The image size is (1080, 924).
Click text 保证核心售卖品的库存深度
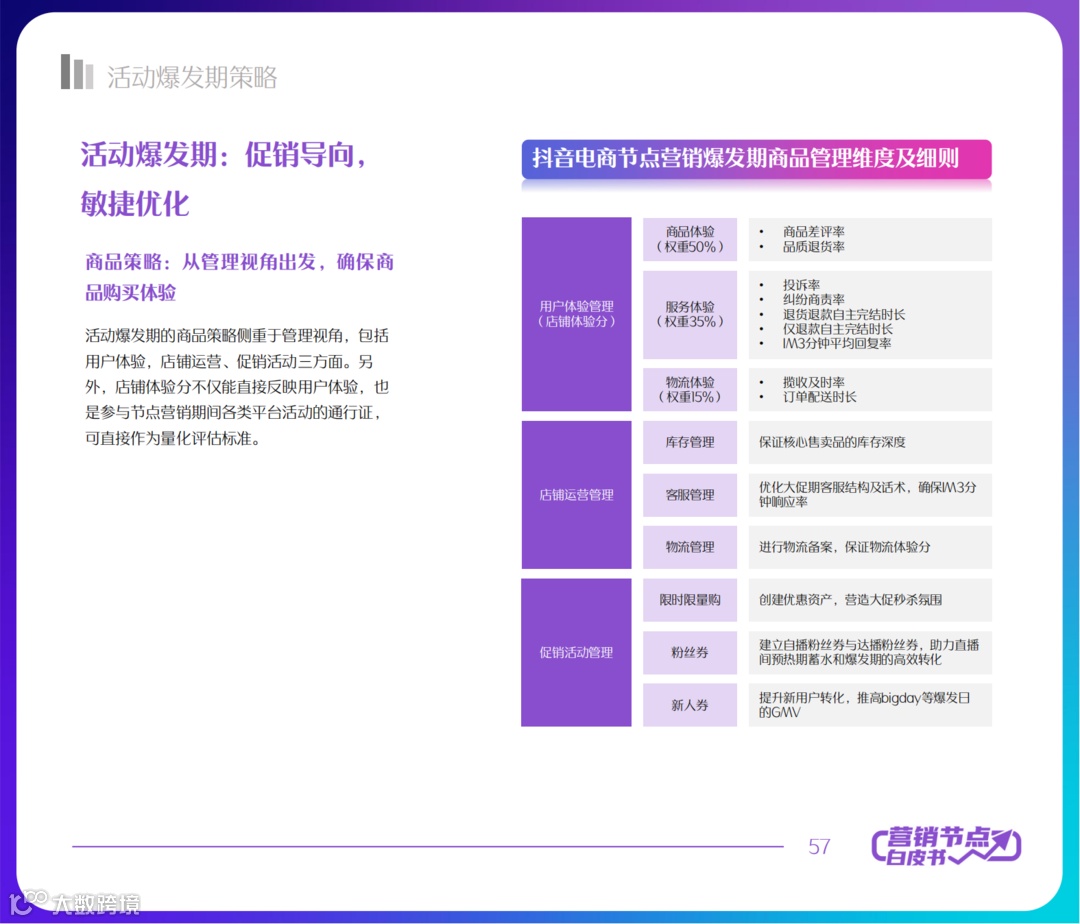[832, 442]
